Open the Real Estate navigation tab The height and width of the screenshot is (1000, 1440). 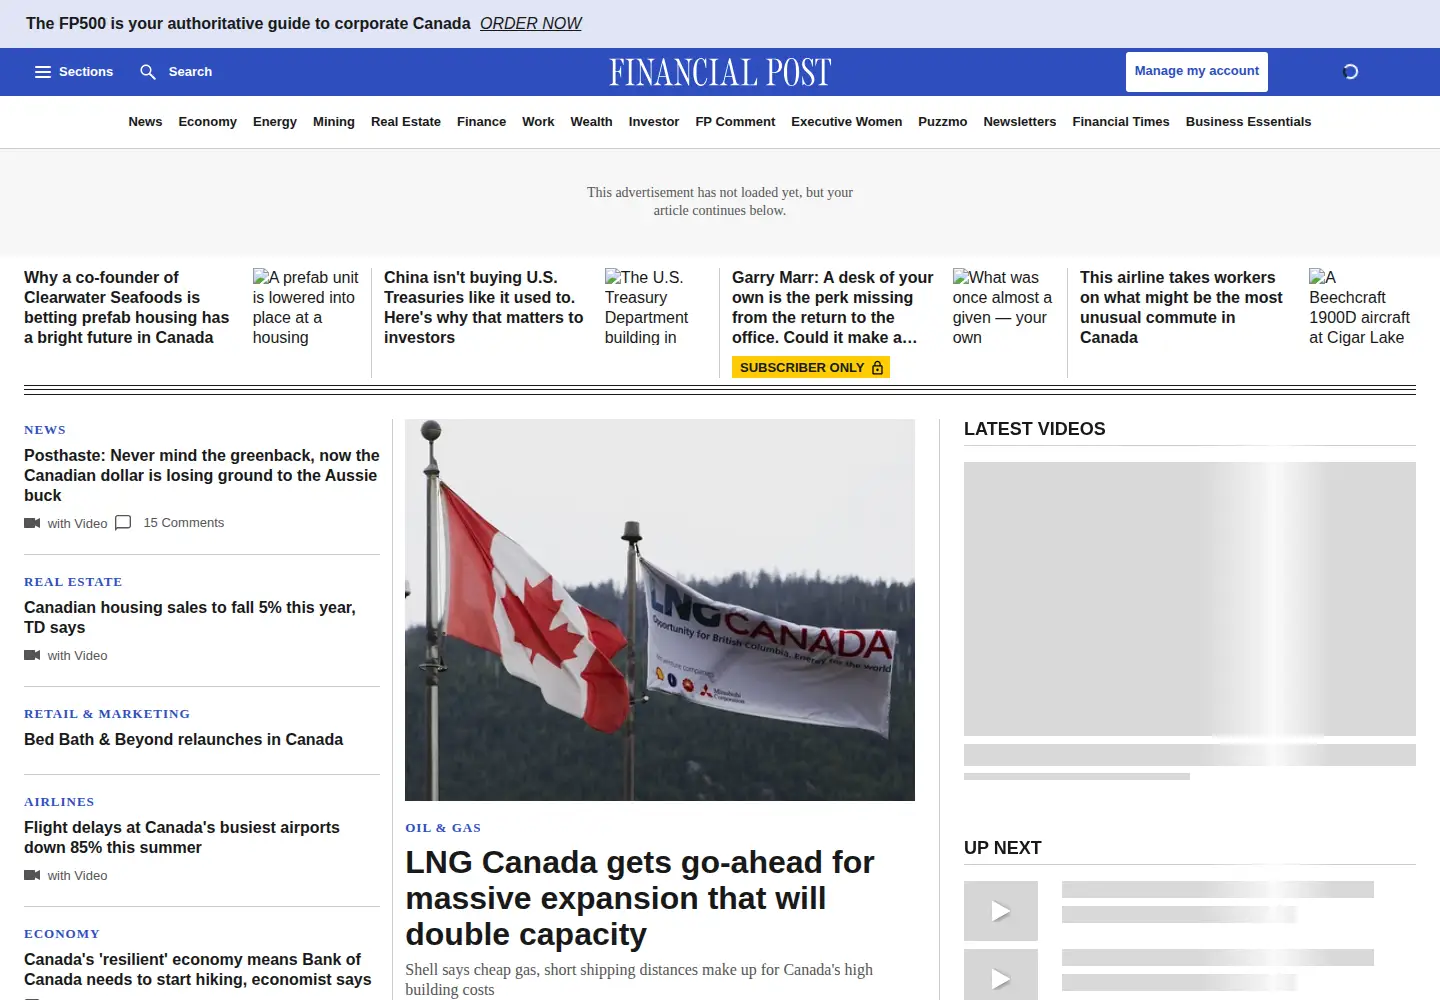(406, 122)
